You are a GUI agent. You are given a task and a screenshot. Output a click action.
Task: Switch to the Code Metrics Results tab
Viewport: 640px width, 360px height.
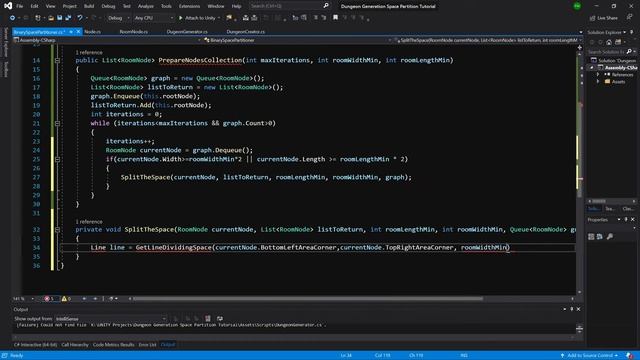tap(113, 345)
